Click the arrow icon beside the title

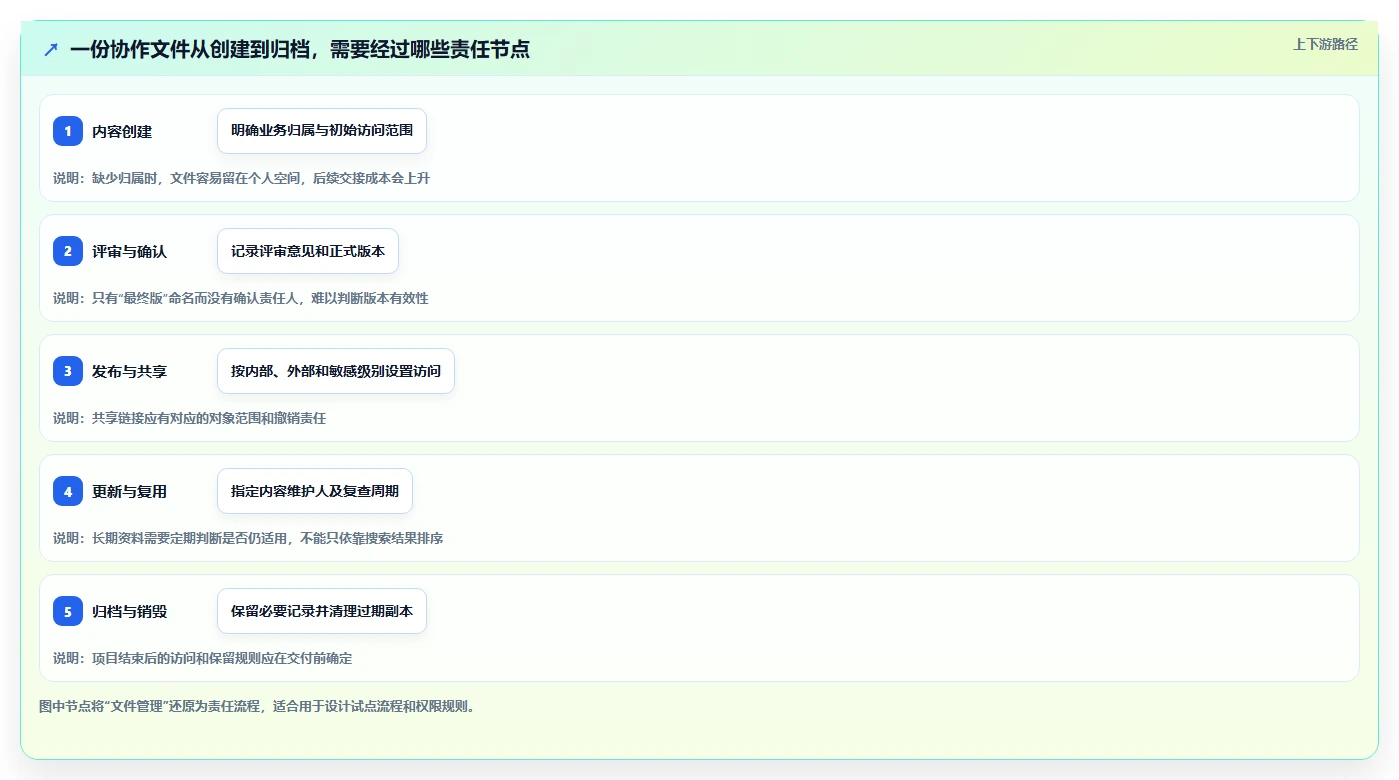(51, 49)
